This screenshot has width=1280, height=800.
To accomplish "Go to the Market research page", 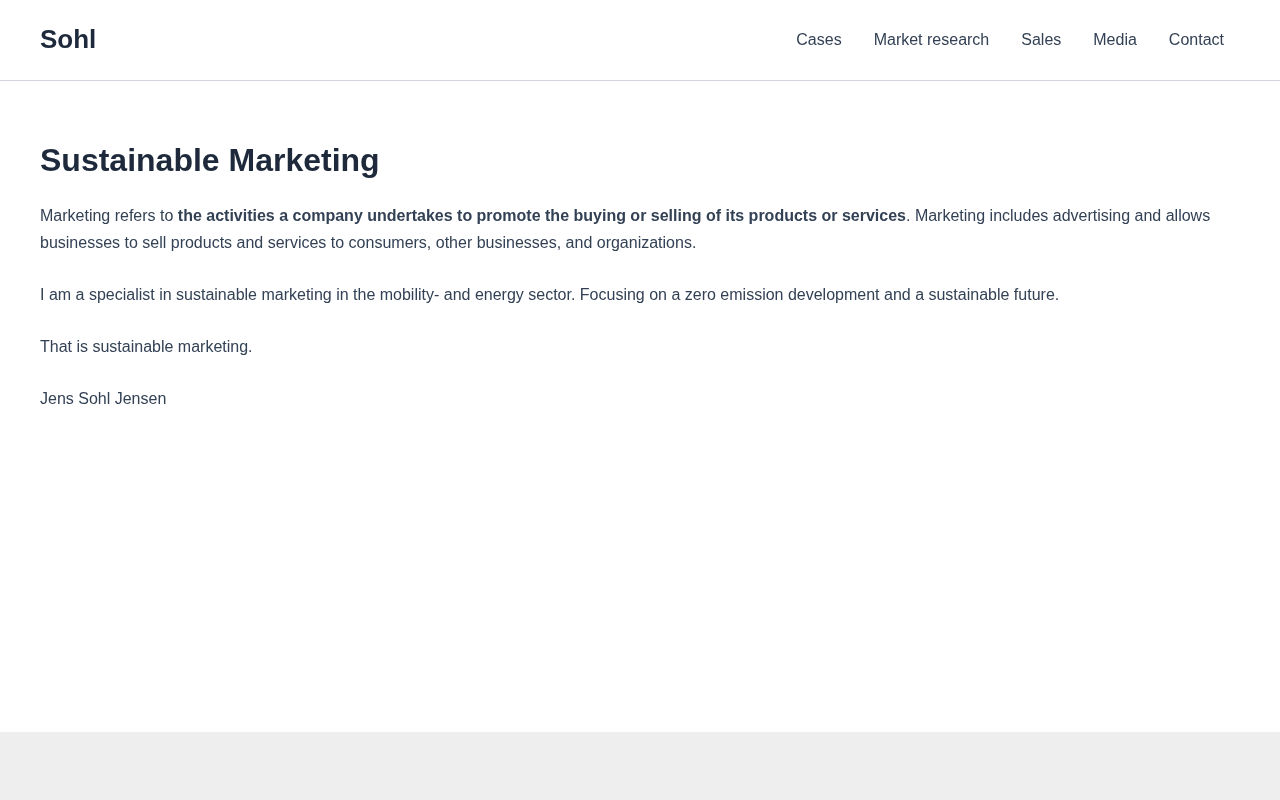I will point(931,40).
